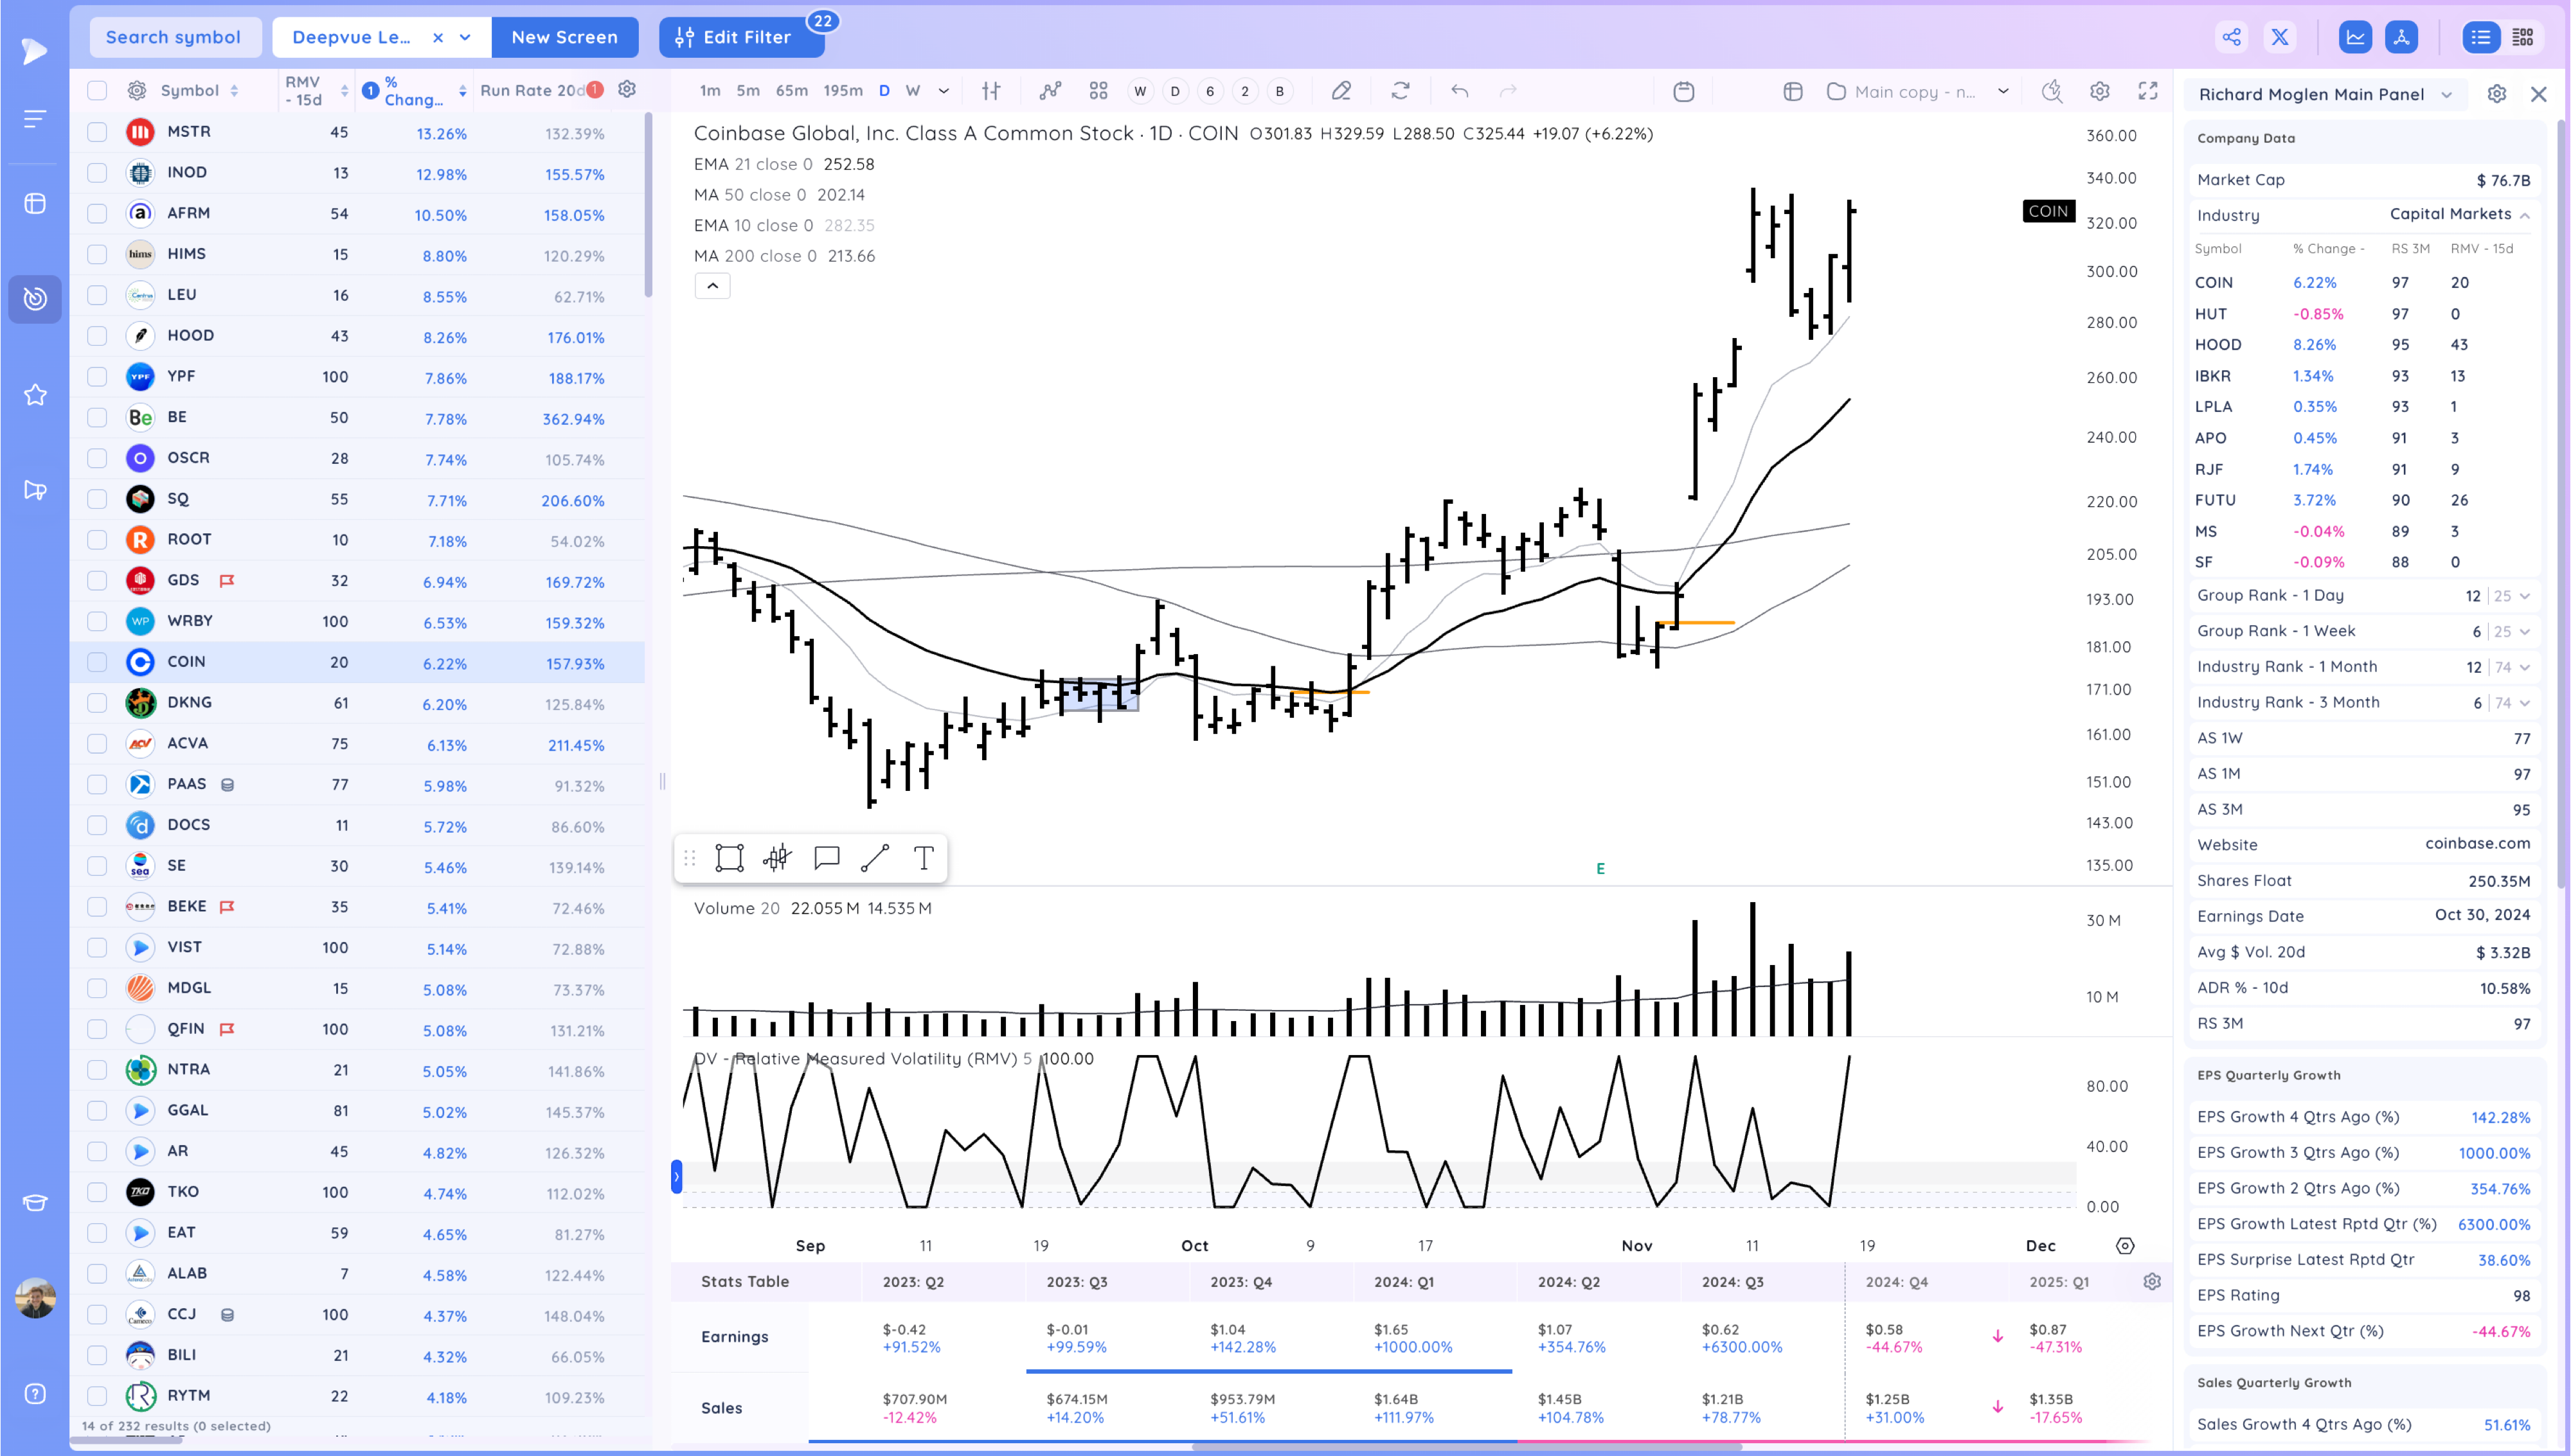This screenshot has height=1456, width=2571.
Task: Click the Stats Table horizontal scrollbar
Action: click(1466, 1446)
